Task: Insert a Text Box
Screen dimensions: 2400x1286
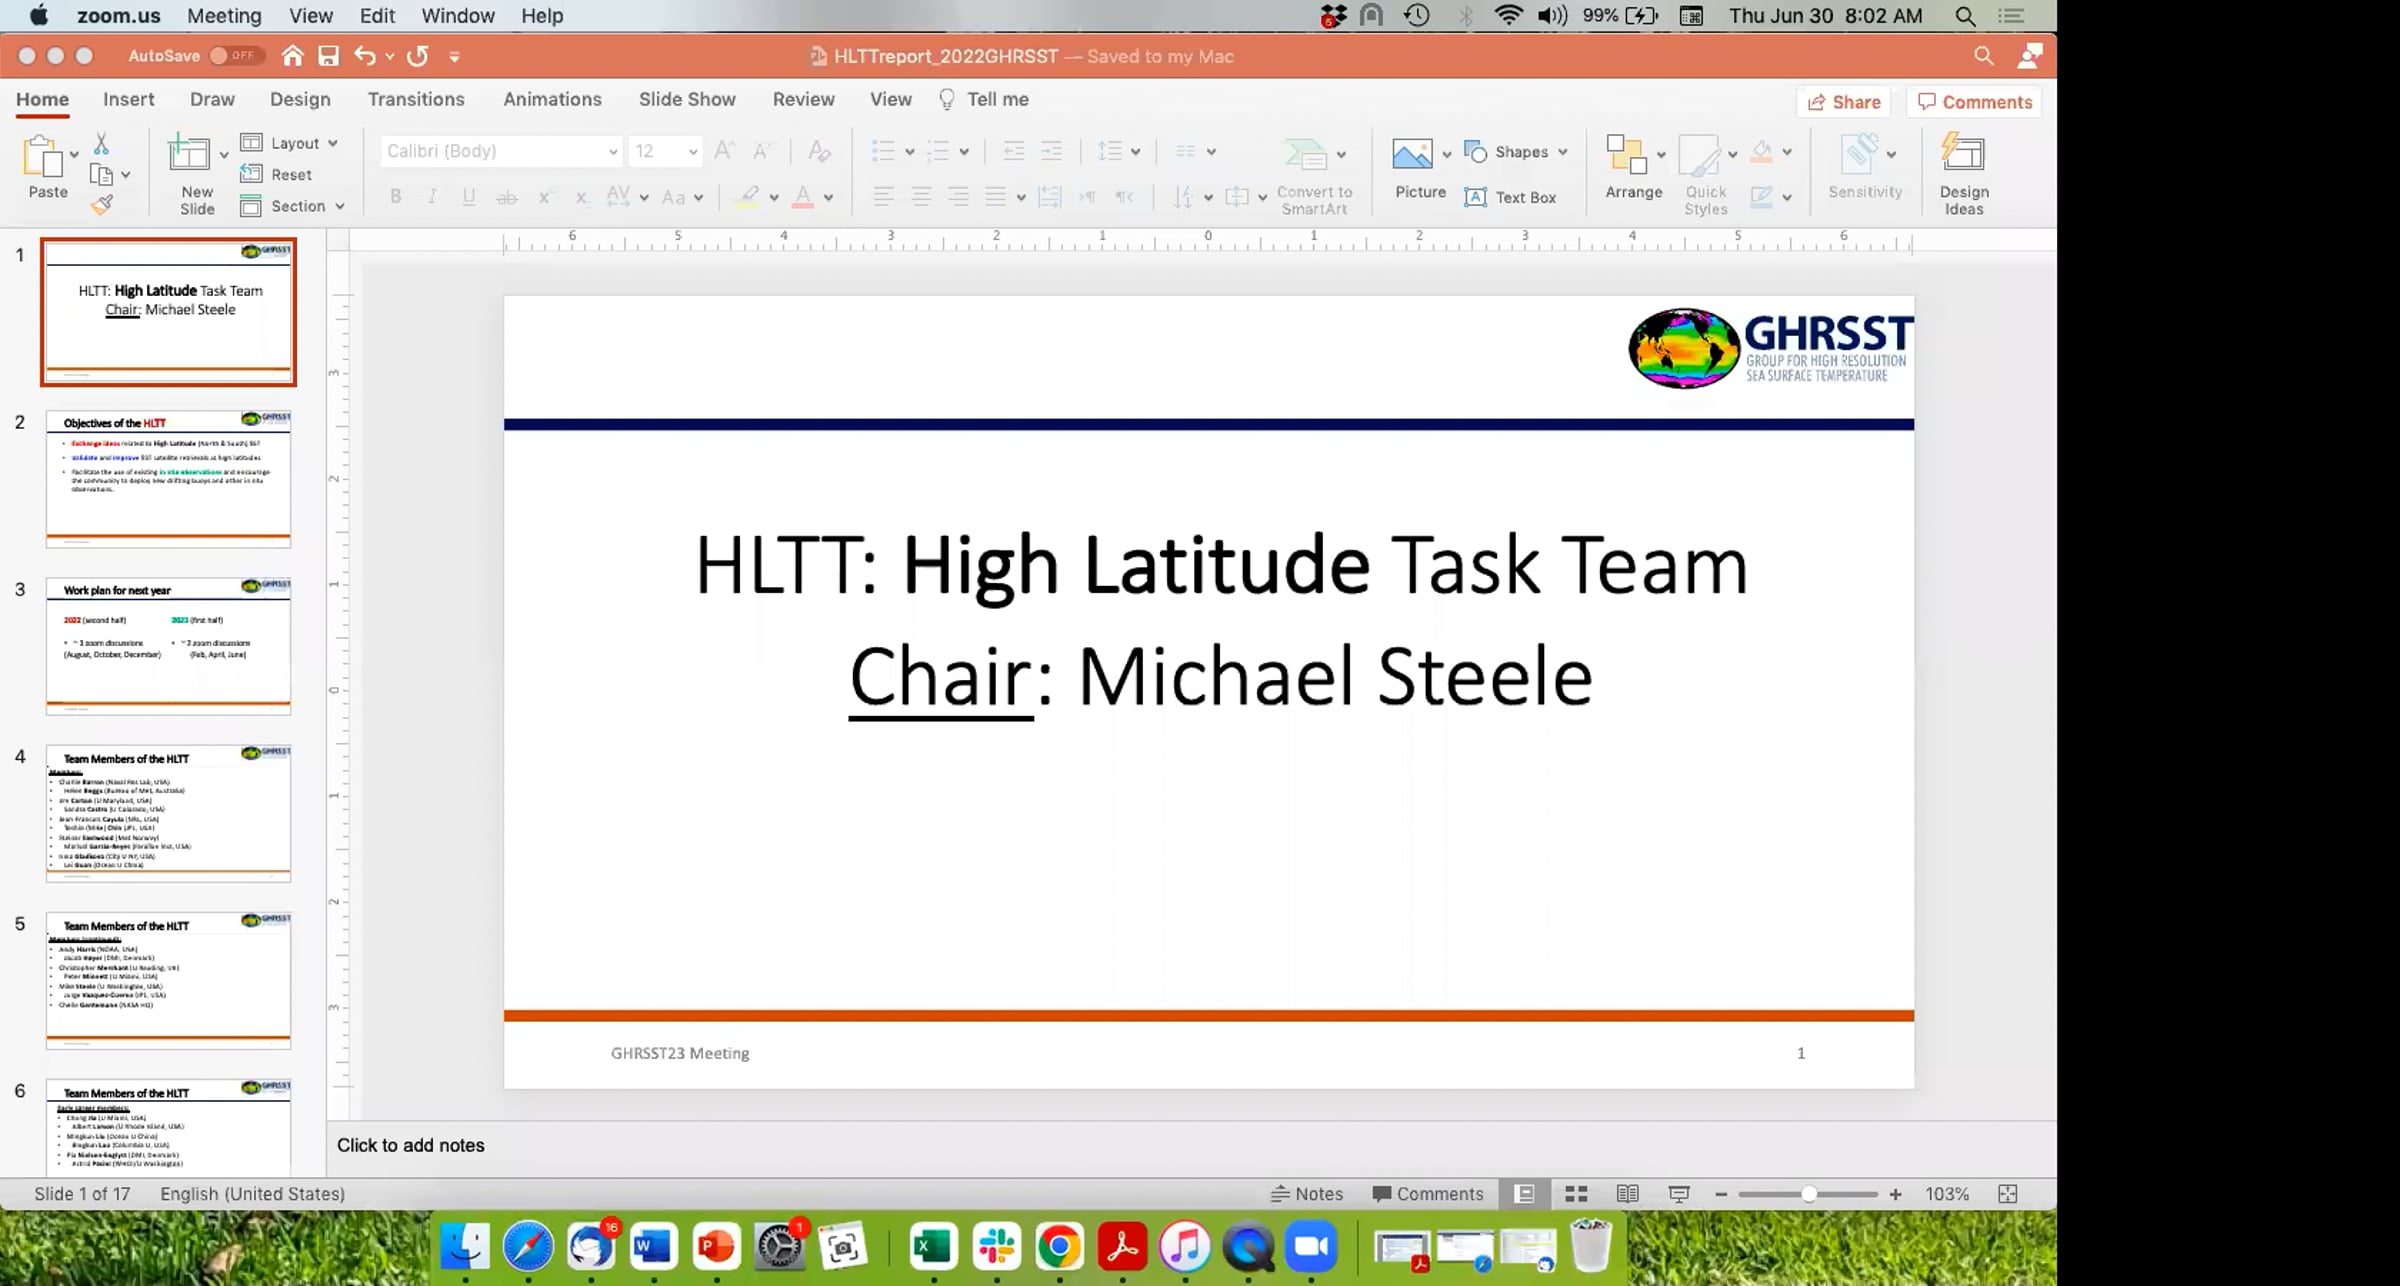Action: click(1510, 197)
